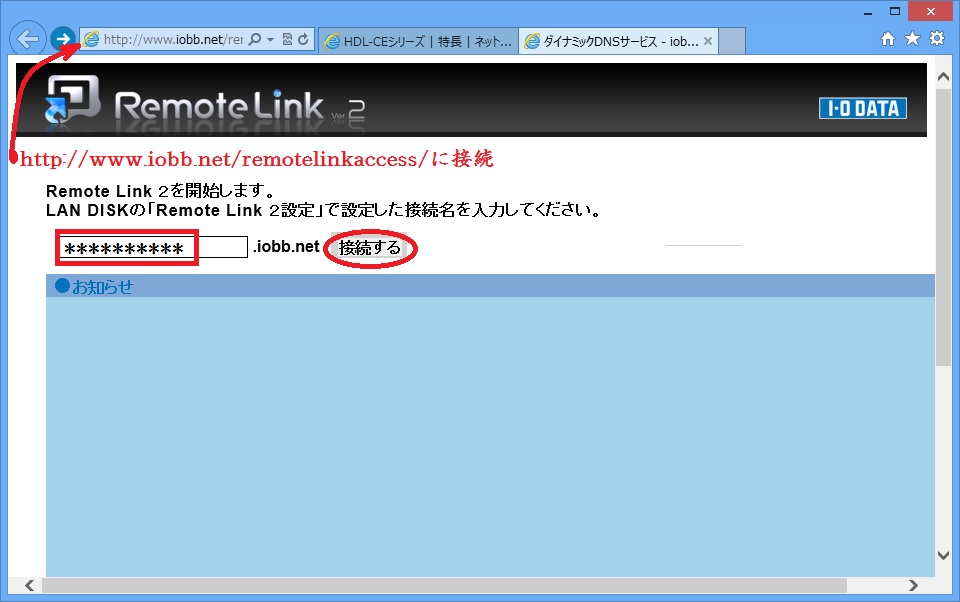Click the .iobb.net domain label

coord(286,247)
